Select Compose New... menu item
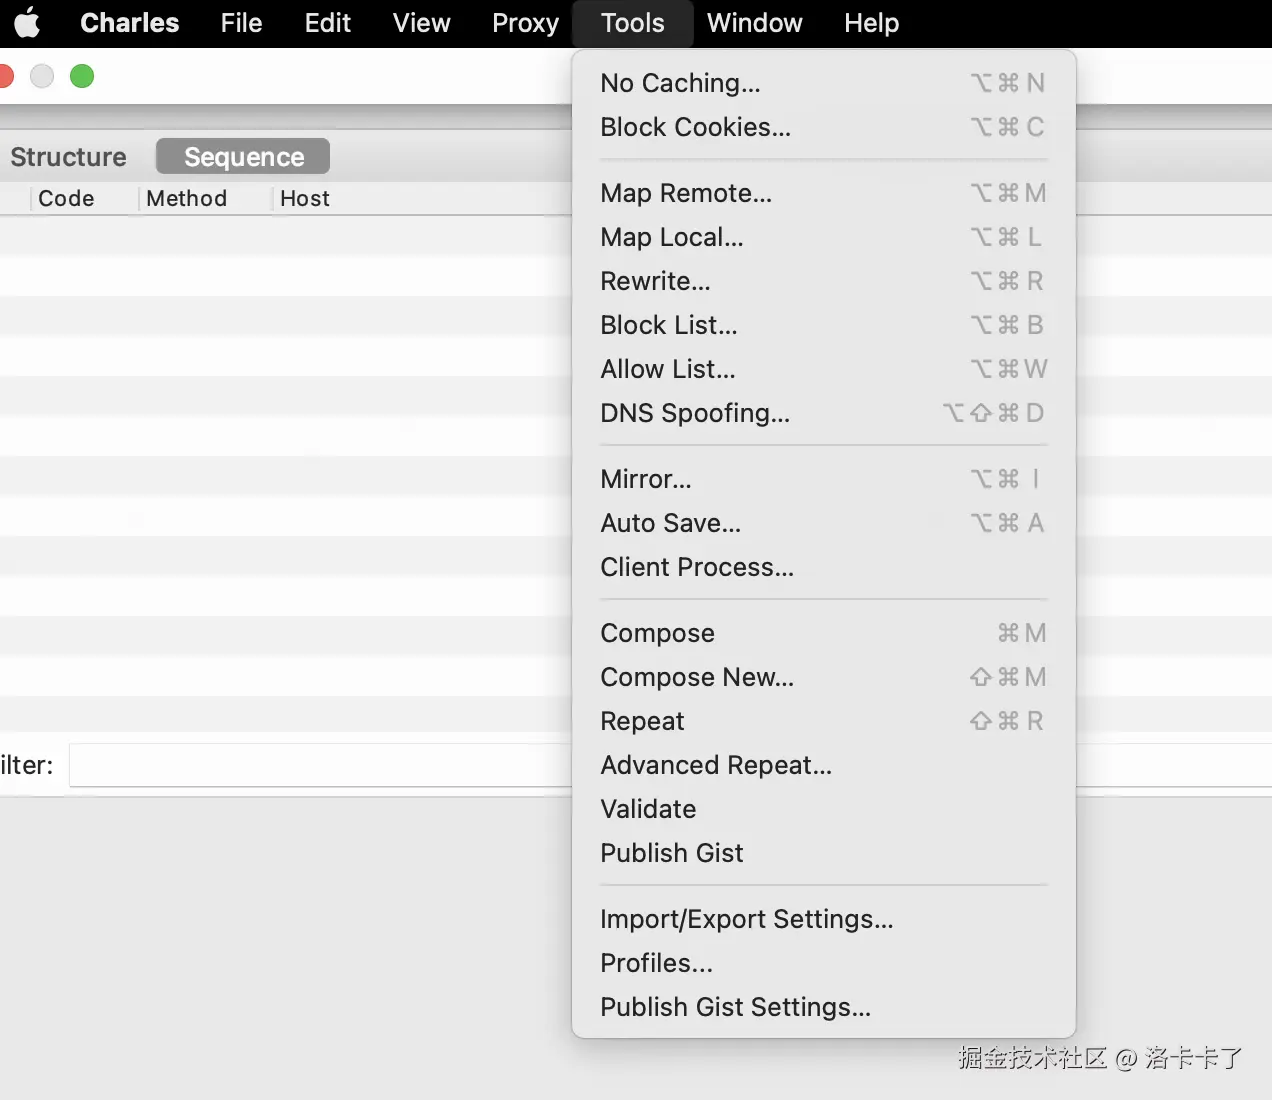The image size is (1272, 1100). [x=823, y=677]
